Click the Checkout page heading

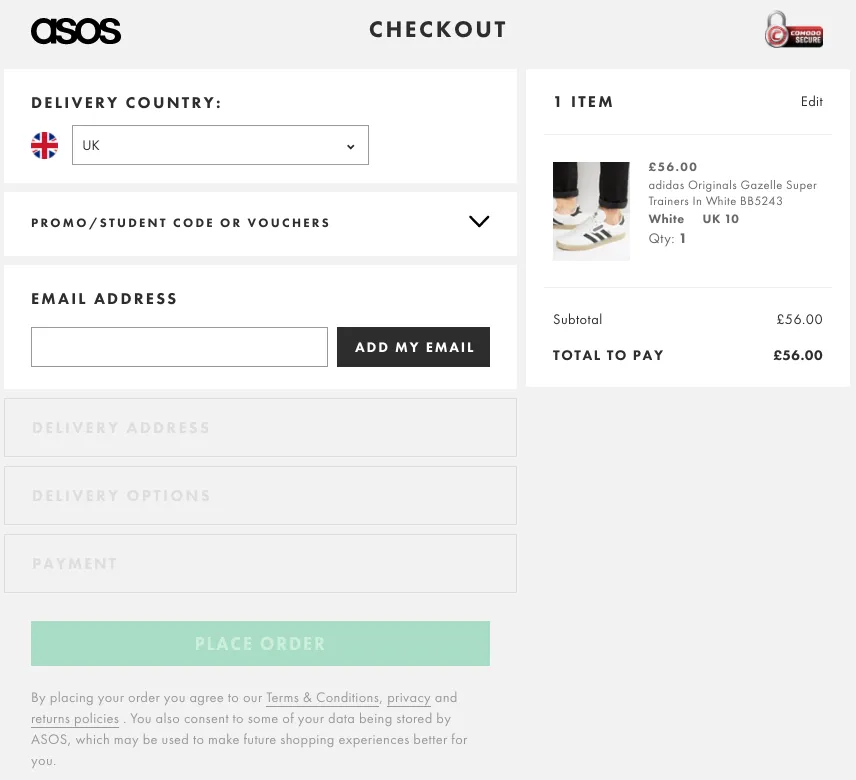click(x=437, y=31)
